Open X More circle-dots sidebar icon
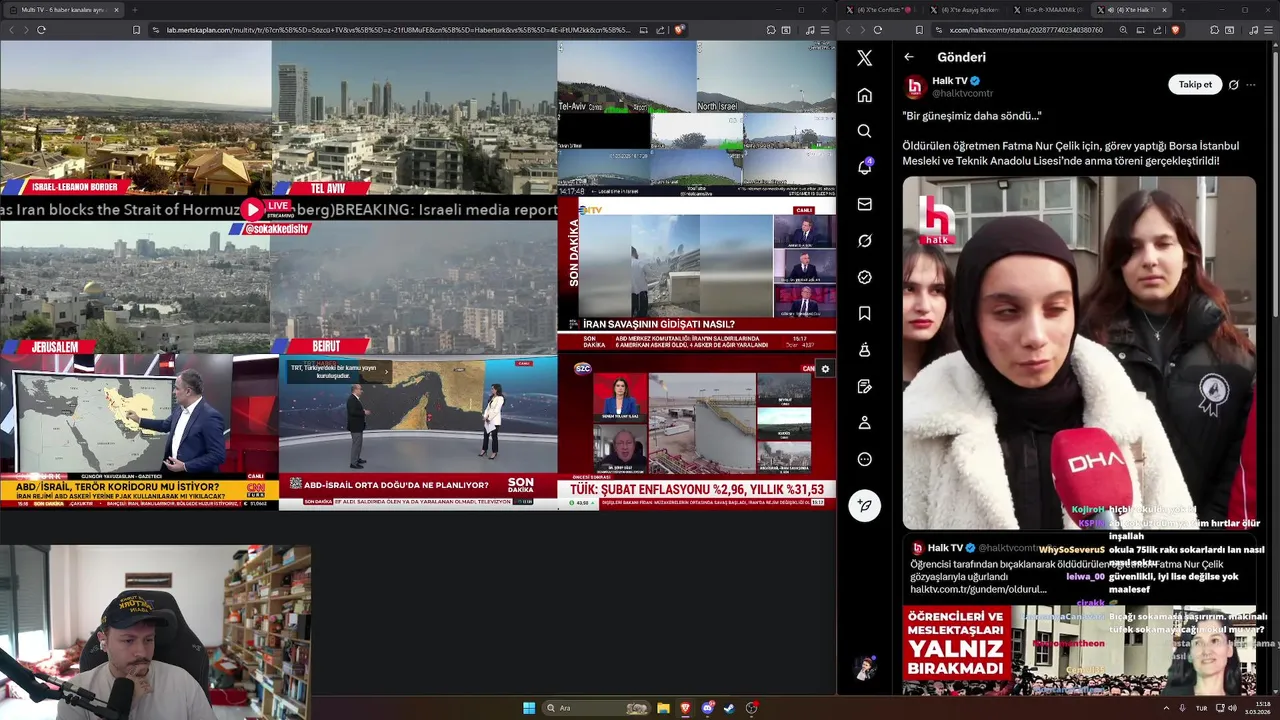This screenshot has width=1280, height=720. (x=864, y=459)
